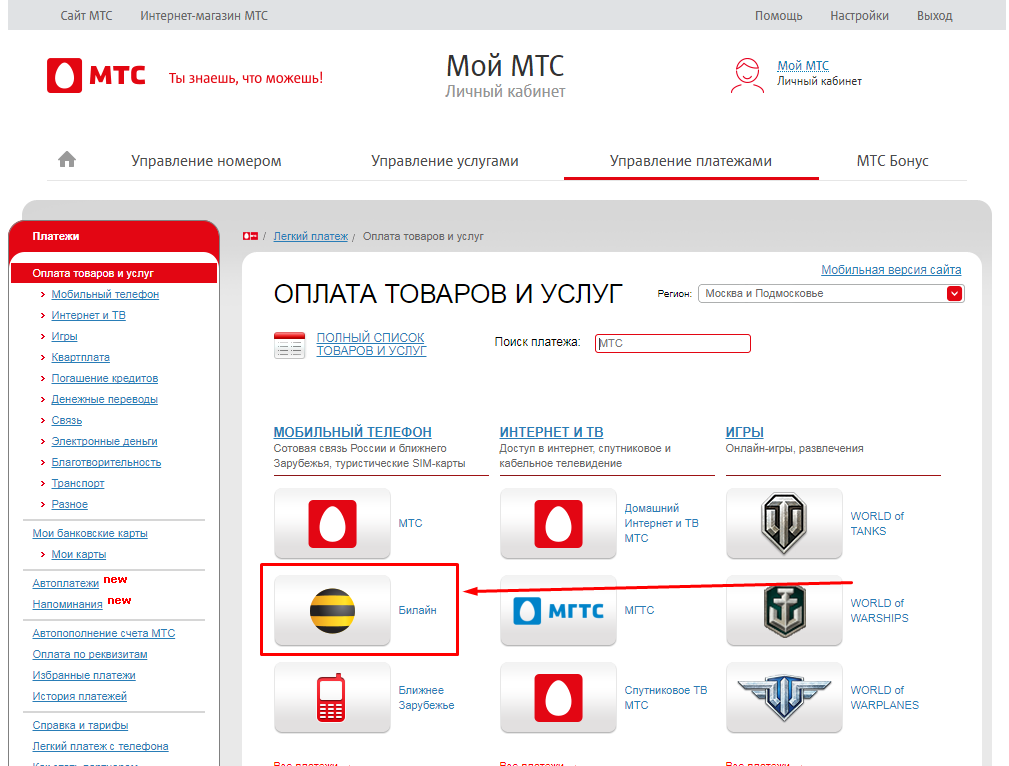This screenshot has height=766, width=1009.
Task: Open Настройки in the top bar
Action: click(859, 15)
